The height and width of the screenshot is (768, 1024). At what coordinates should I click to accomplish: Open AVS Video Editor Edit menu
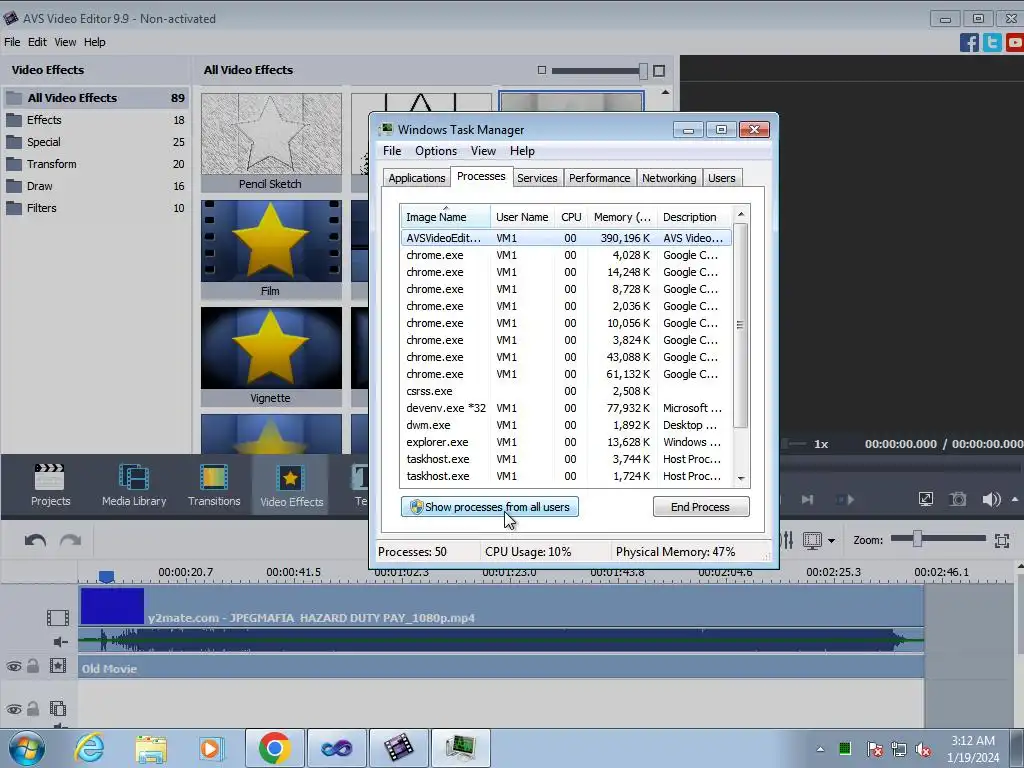pos(37,42)
